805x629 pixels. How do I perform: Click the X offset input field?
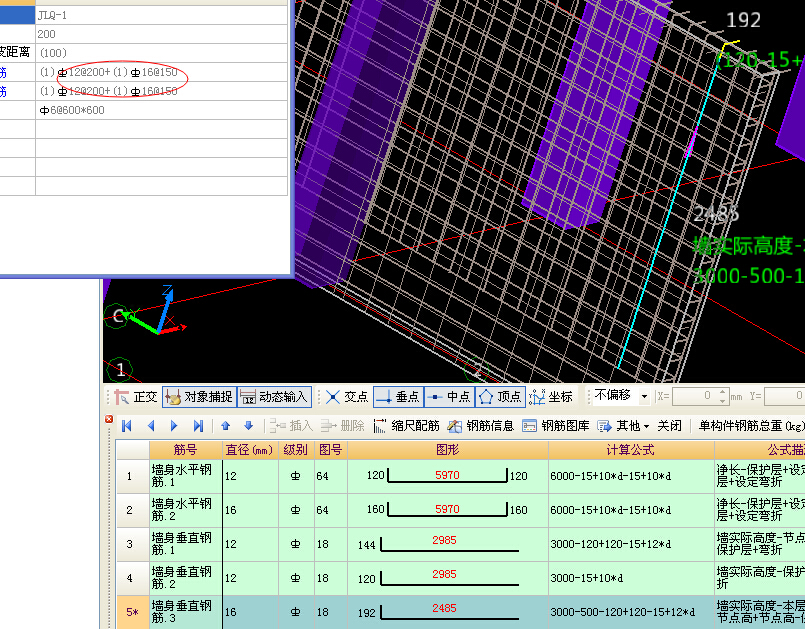tap(695, 396)
